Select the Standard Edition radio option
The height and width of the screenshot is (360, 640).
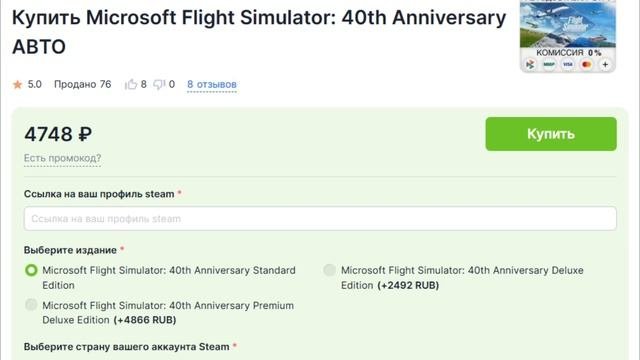coord(31,270)
